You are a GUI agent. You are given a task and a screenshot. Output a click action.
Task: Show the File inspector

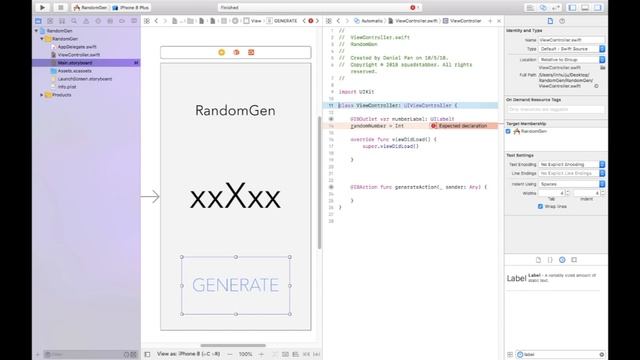[x=550, y=21]
